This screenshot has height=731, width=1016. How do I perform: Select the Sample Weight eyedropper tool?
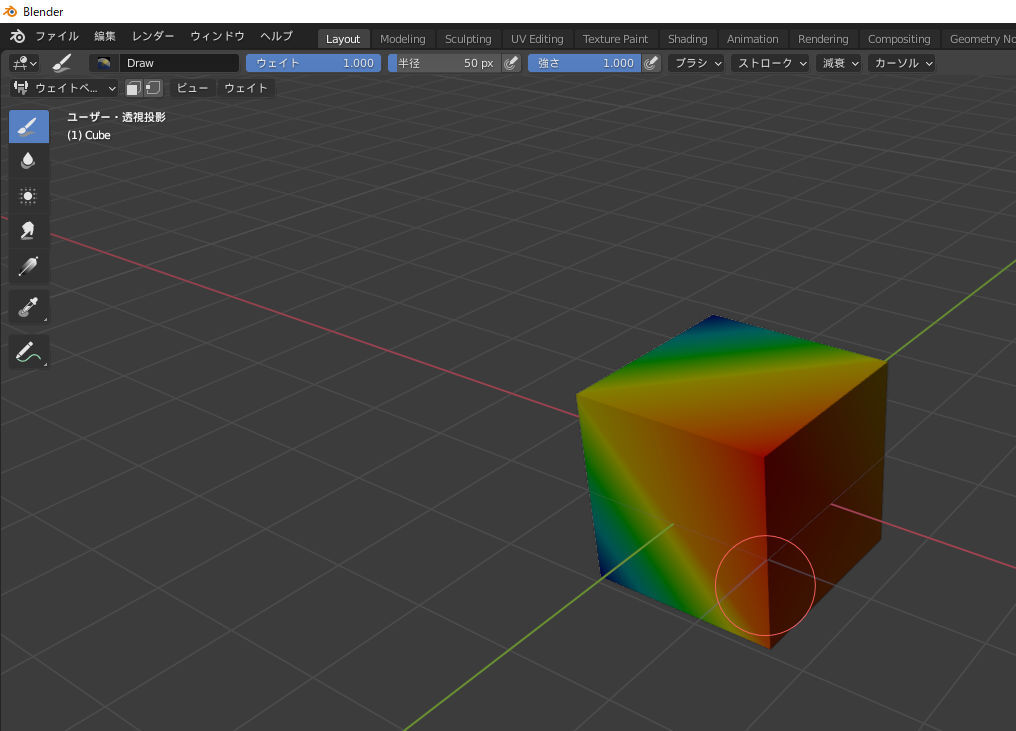coord(29,307)
